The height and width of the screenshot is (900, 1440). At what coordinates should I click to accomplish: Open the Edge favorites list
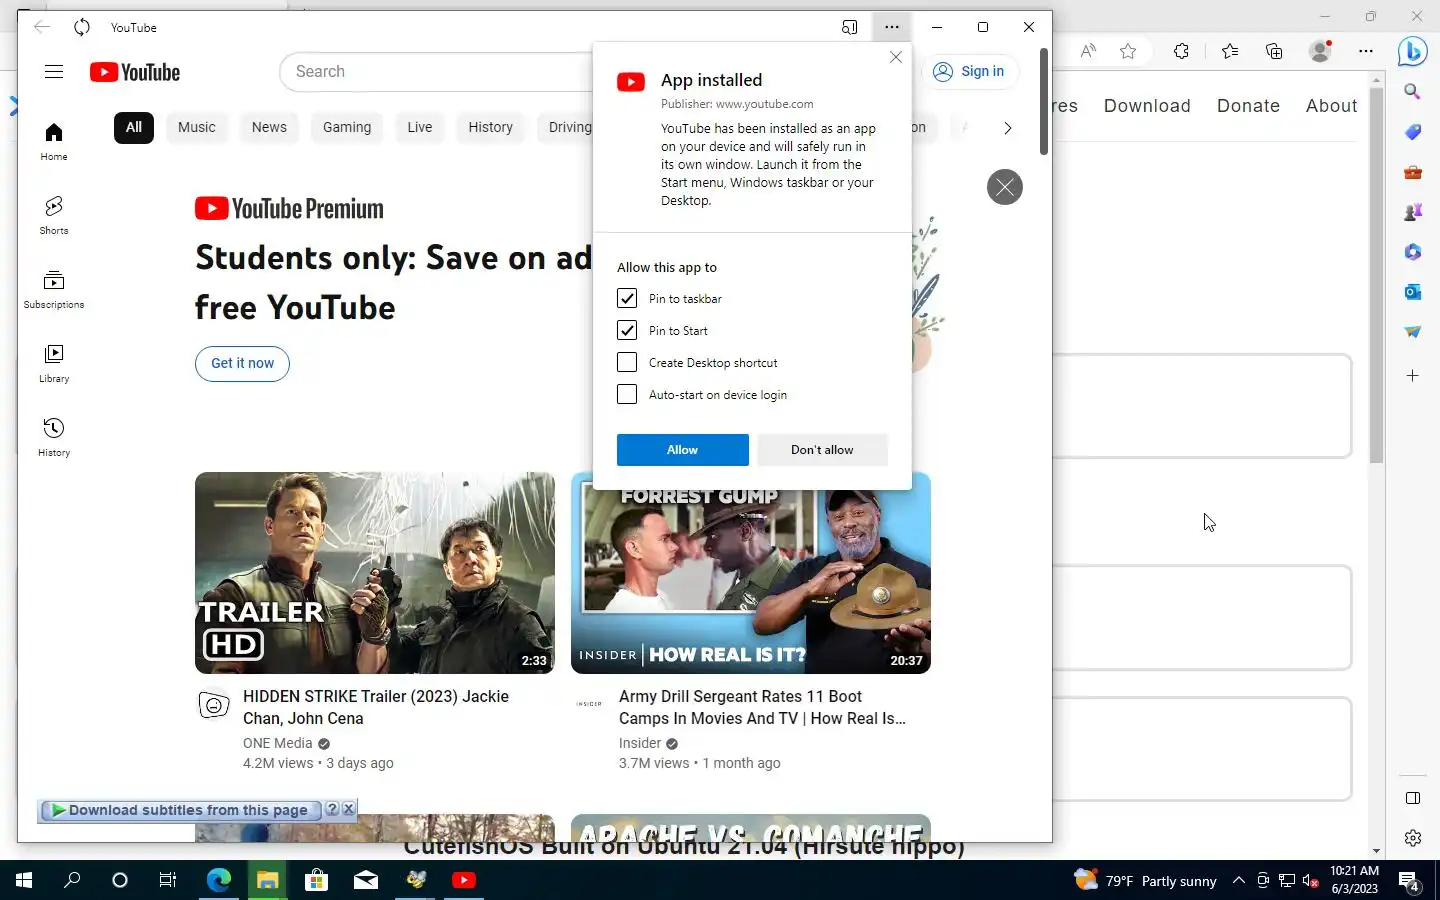pos(1229,51)
